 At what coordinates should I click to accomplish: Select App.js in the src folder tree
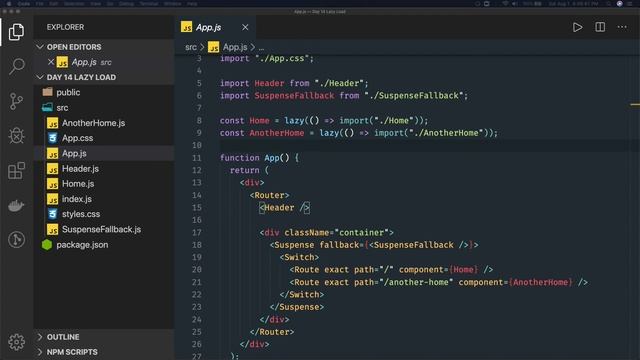pos(104,153)
